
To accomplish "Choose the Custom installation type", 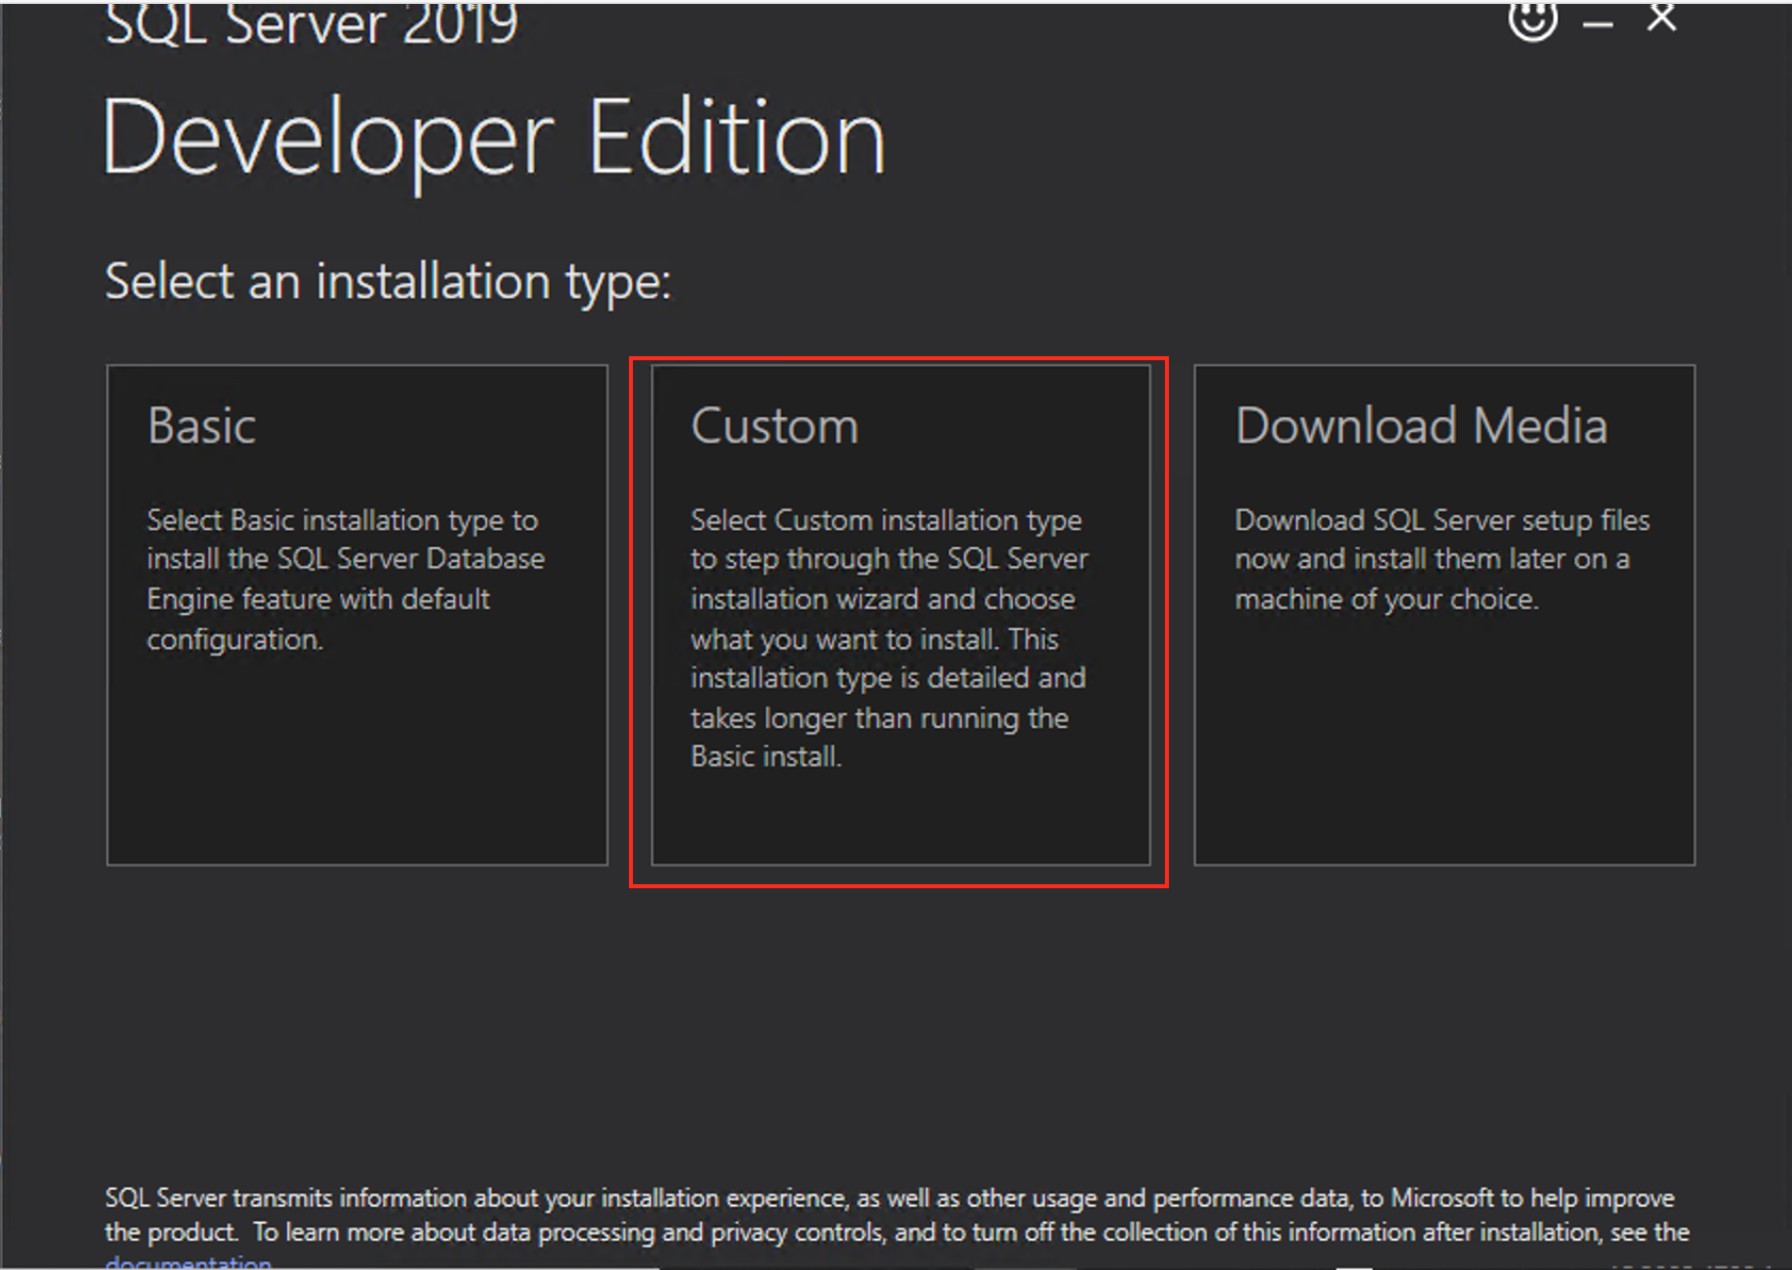I will [x=900, y=615].
